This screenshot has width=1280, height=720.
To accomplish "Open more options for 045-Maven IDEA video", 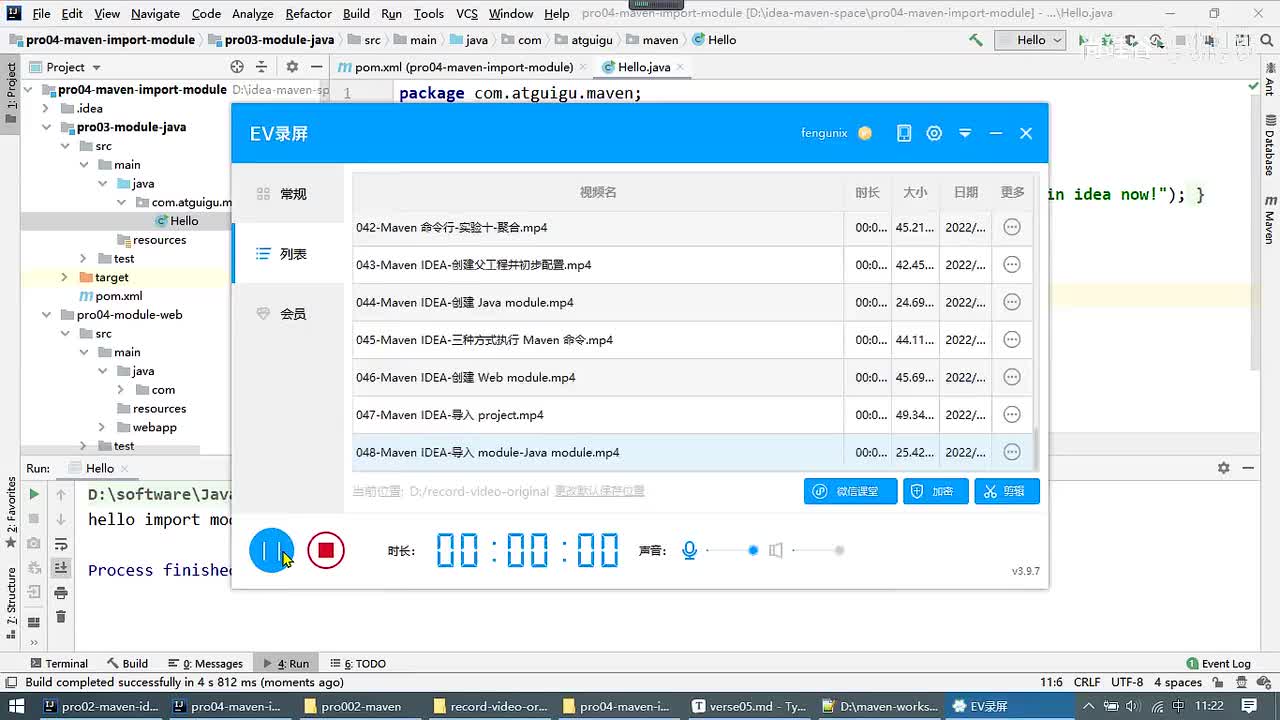I will point(1012,340).
